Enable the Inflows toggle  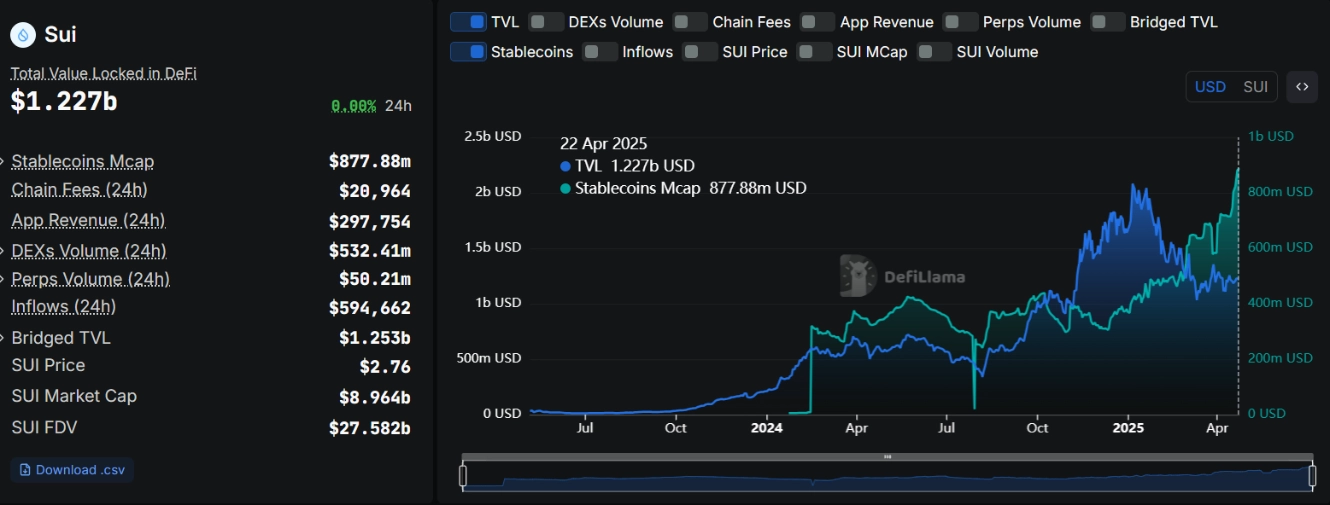pos(600,51)
